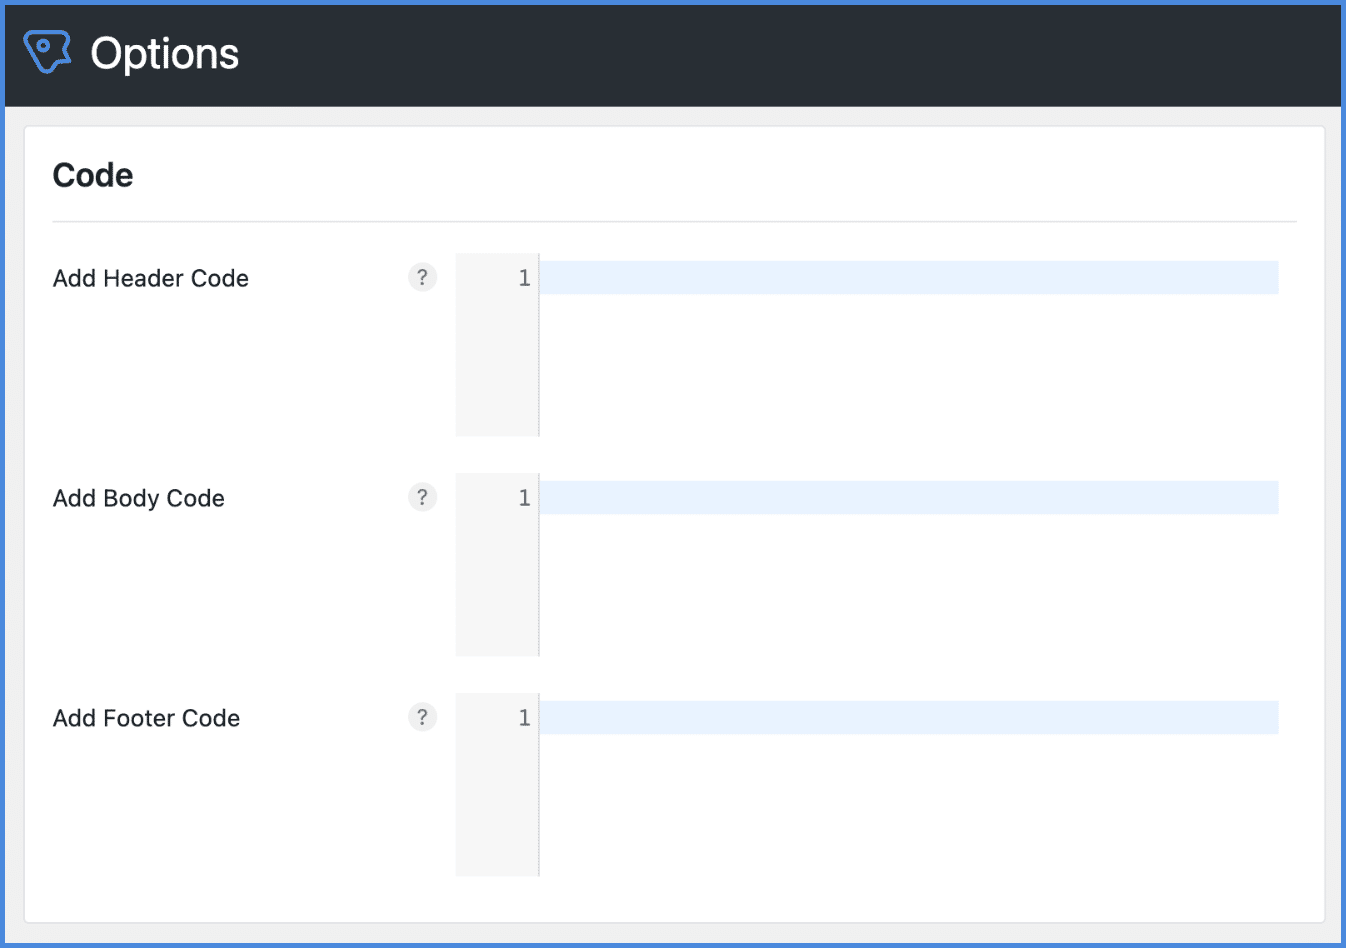The width and height of the screenshot is (1346, 948).
Task: Click the question mark beside Add Header Code
Action: (422, 277)
